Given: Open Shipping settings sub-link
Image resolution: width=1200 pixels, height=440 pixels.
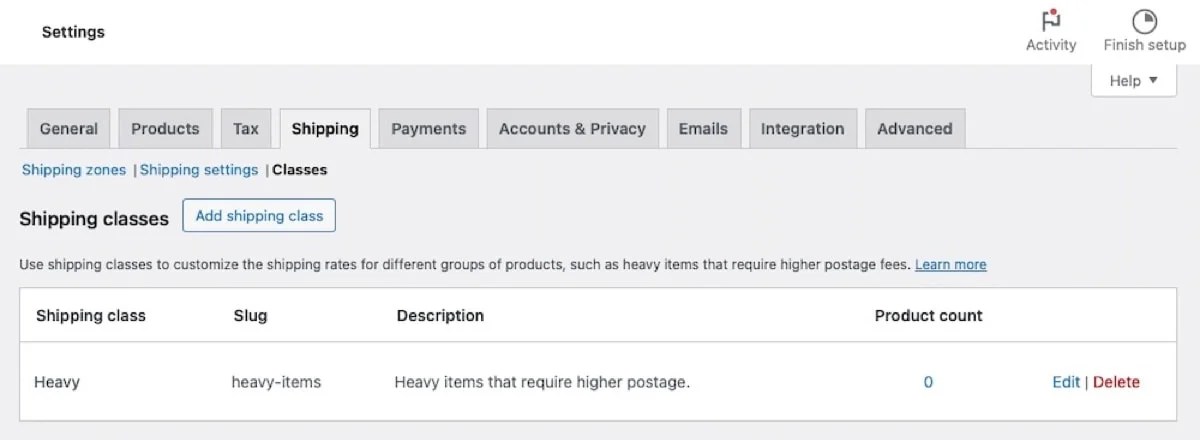Looking at the screenshot, I should pos(199,170).
